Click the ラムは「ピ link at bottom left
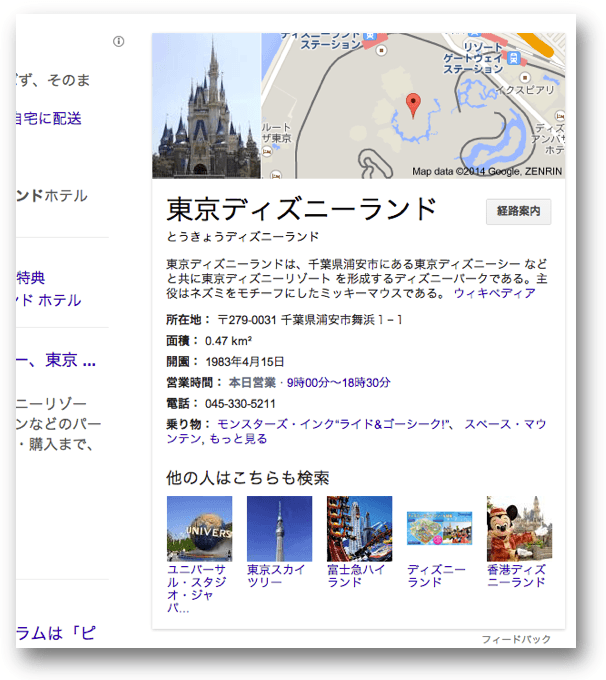The height and width of the screenshot is (680, 606). click(x=56, y=633)
